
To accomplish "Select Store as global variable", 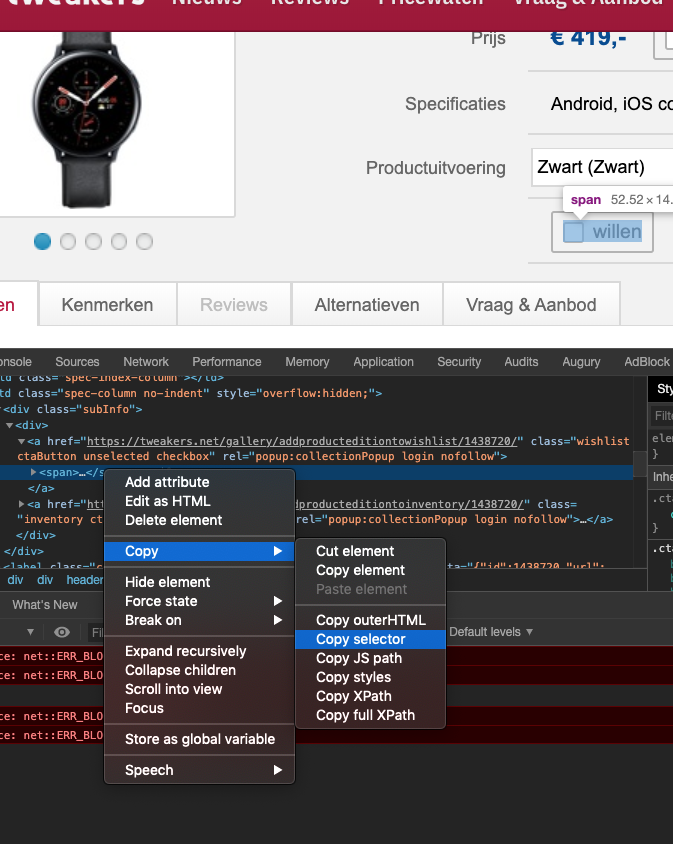I will (199, 739).
